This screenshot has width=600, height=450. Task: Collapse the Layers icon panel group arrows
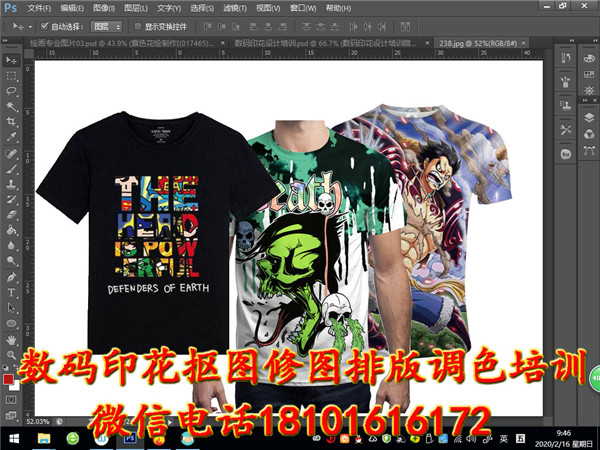coord(585,100)
